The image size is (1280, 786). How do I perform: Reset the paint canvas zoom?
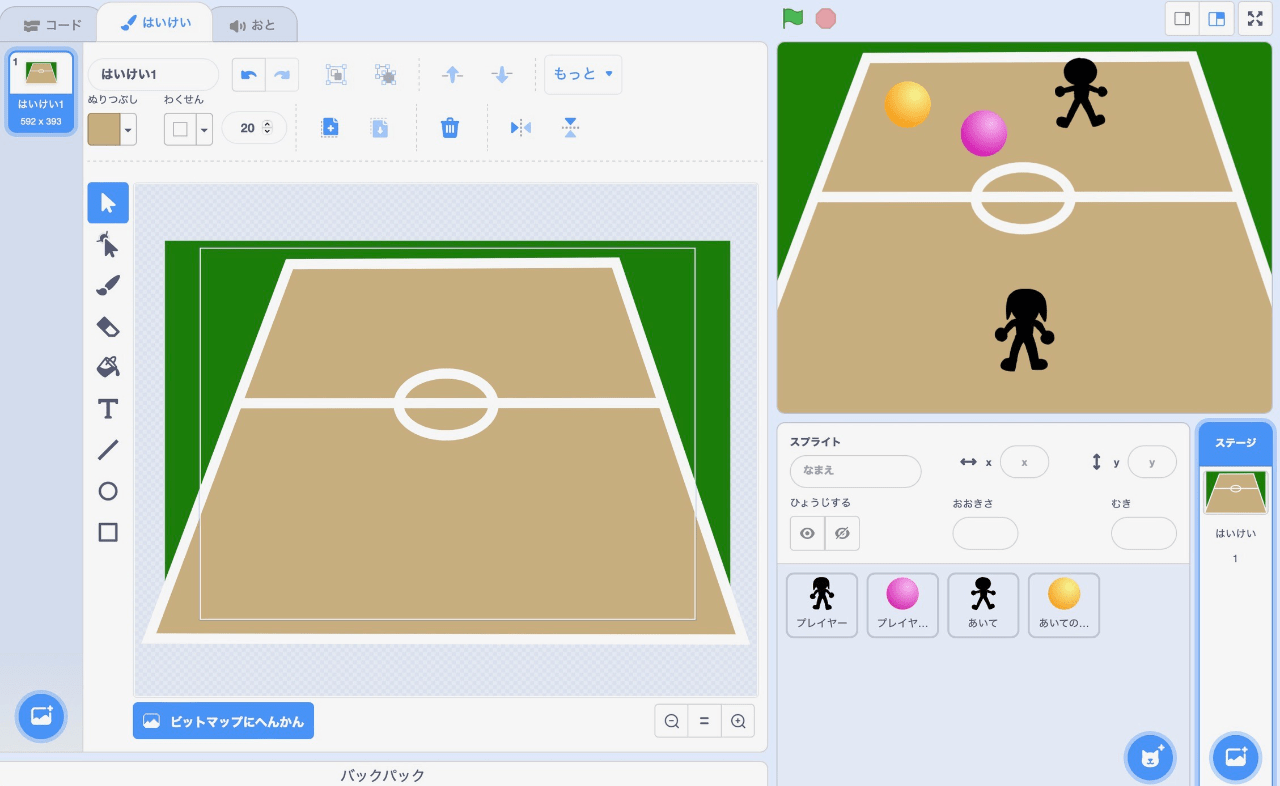[x=704, y=720]
